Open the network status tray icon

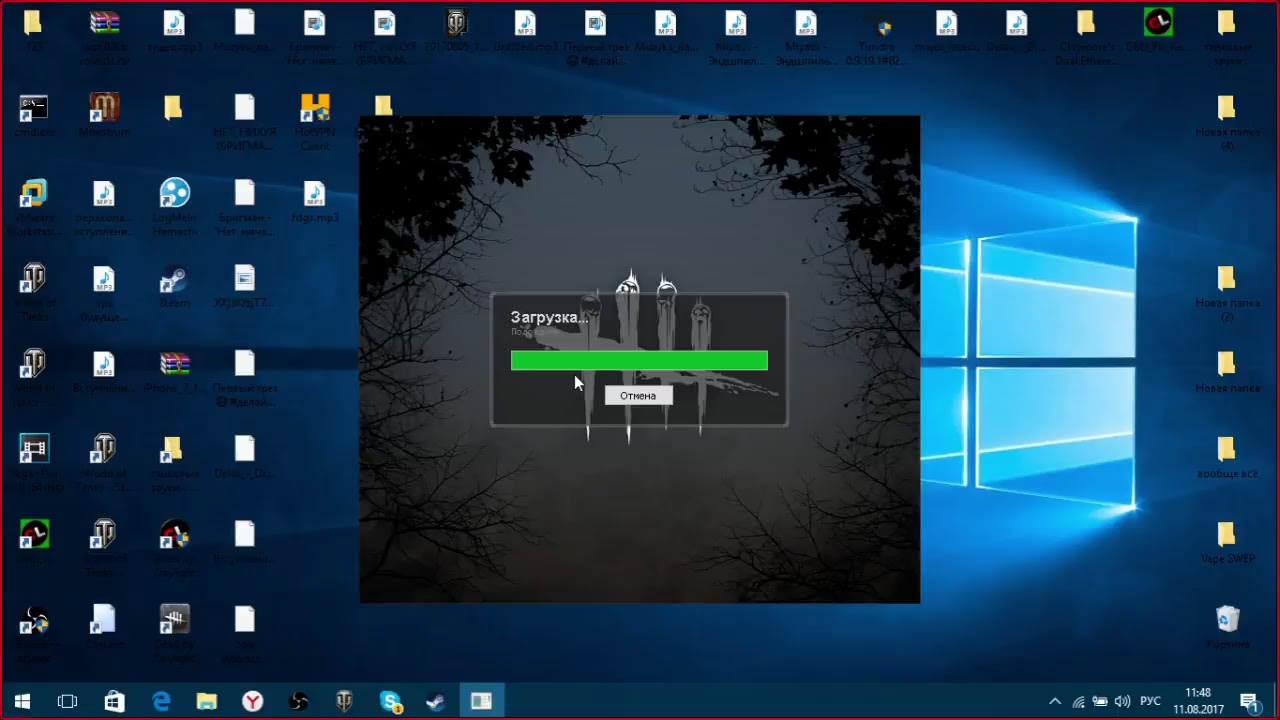click(1078, 702)
